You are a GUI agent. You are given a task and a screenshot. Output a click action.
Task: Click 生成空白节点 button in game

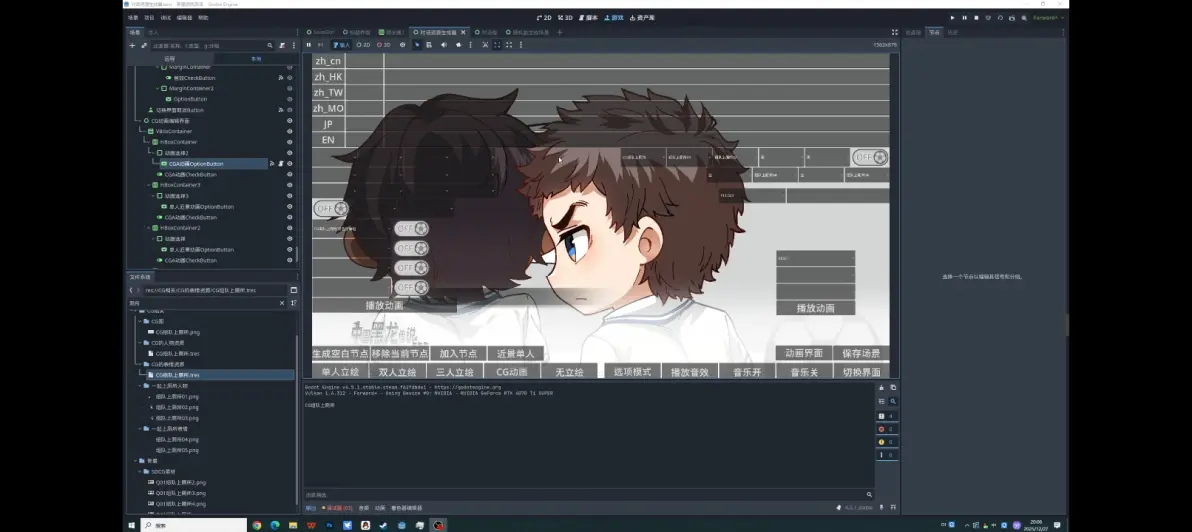341,353
